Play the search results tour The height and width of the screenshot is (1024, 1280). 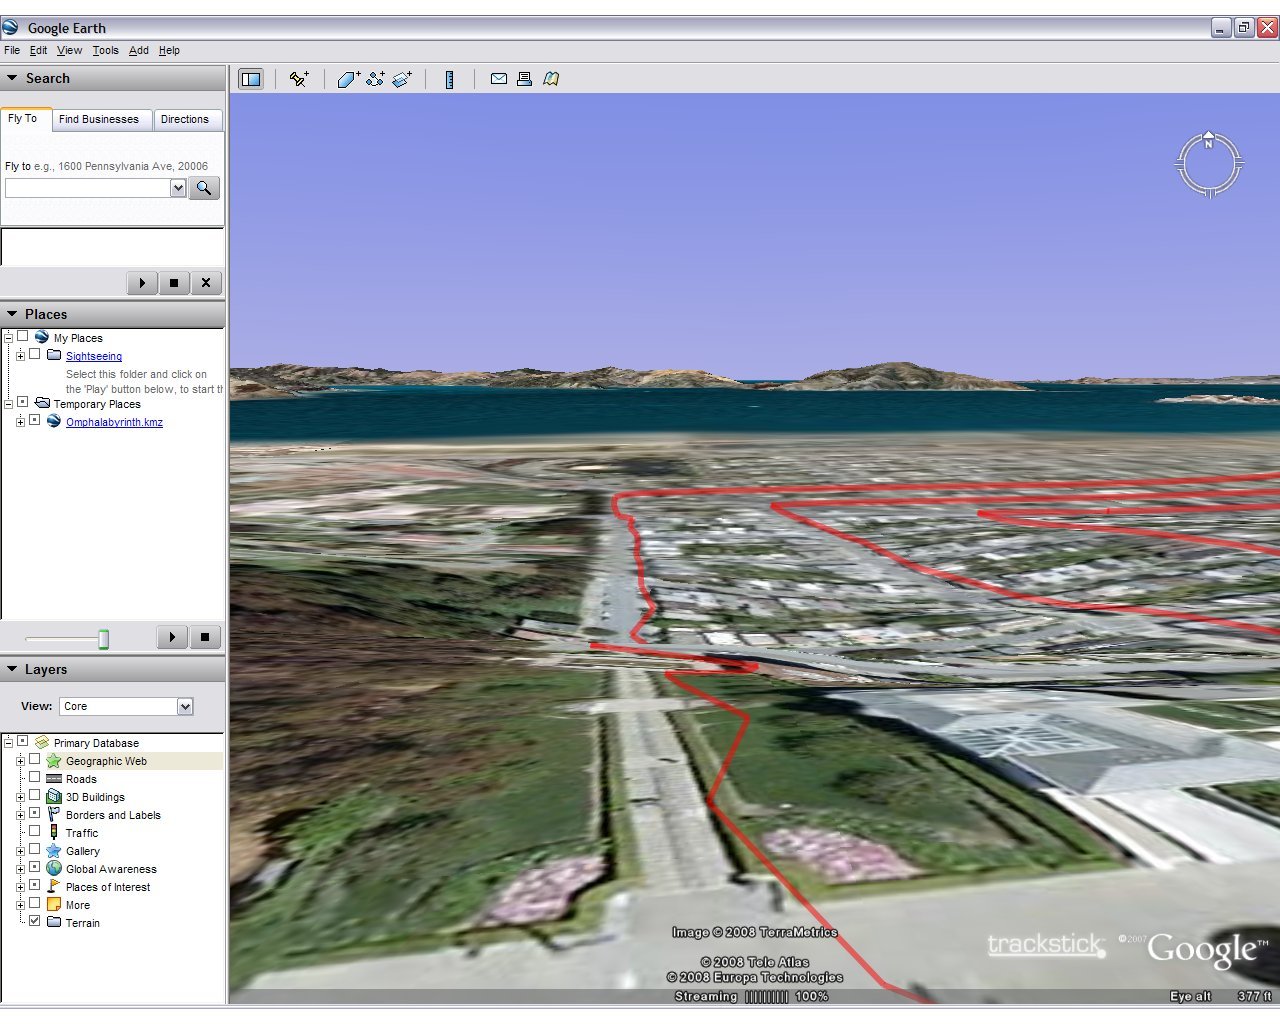tap(142, 283)
